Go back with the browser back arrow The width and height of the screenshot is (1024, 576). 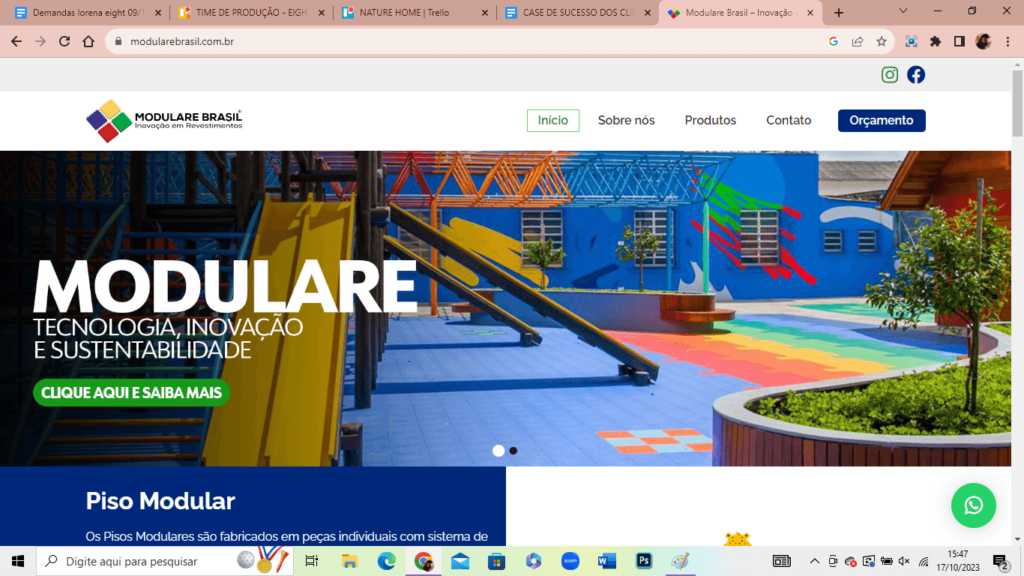coord(16,41)
